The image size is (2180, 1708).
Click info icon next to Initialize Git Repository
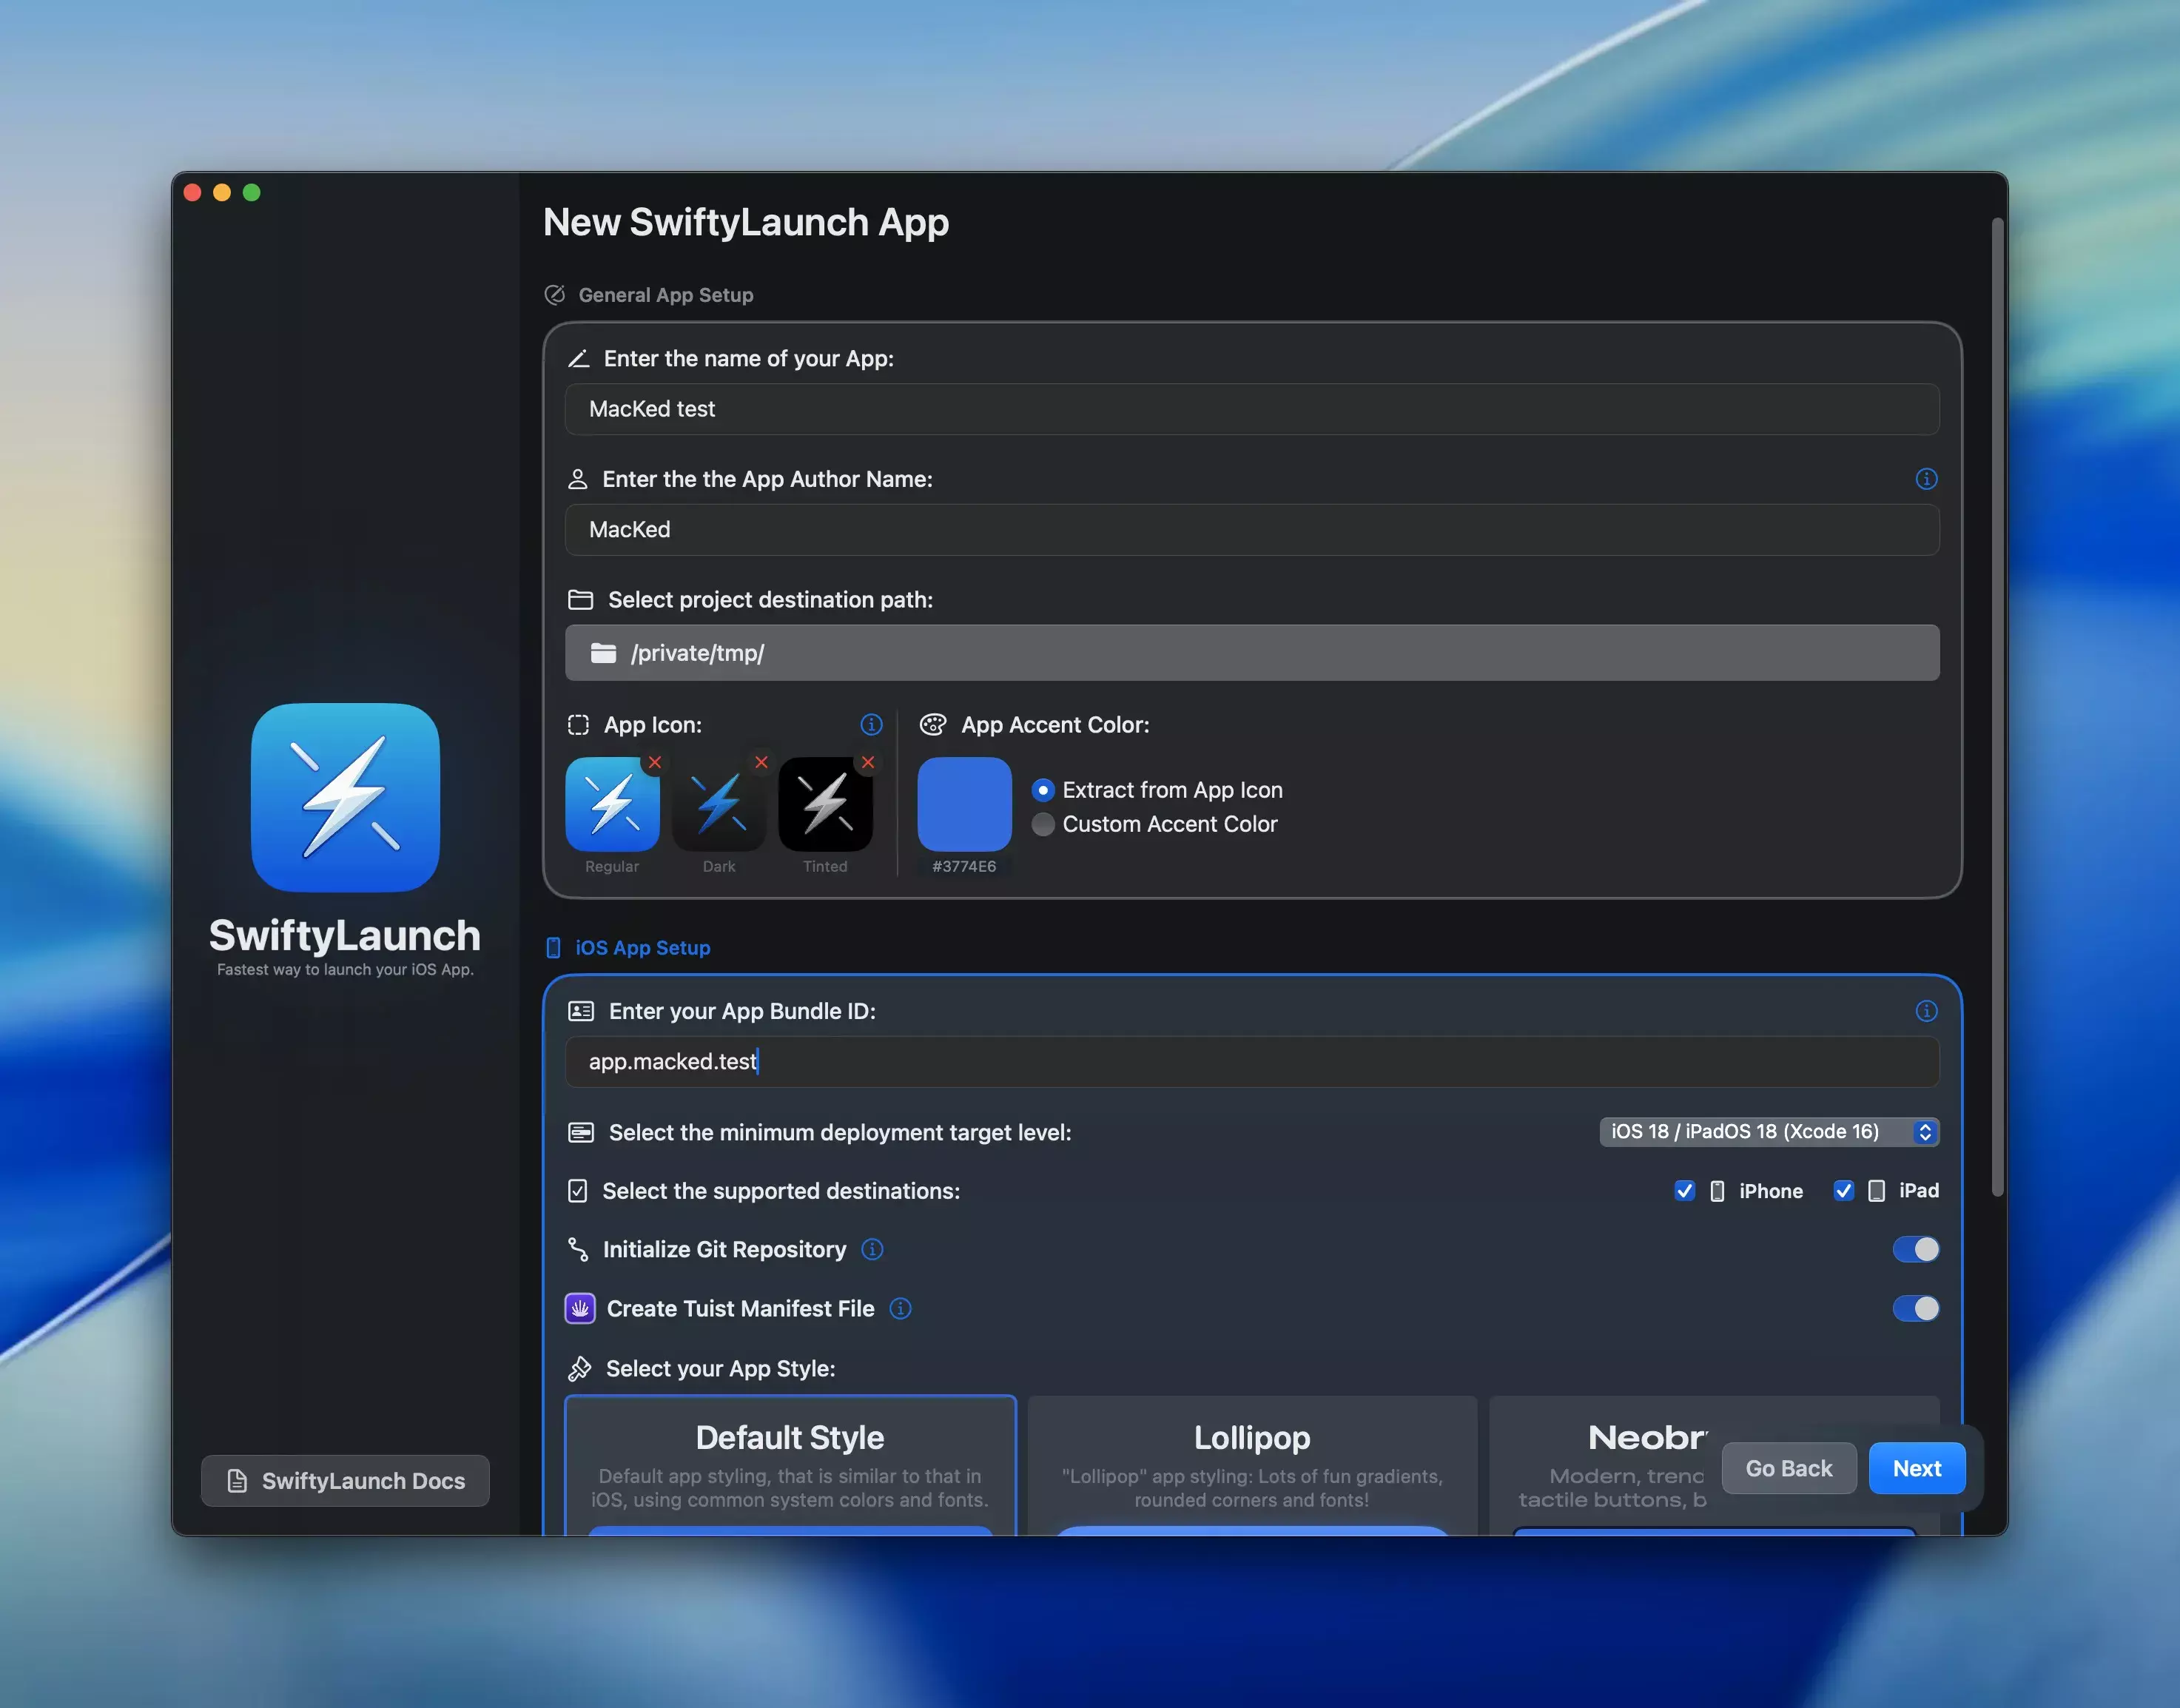tap(872, 1249)
